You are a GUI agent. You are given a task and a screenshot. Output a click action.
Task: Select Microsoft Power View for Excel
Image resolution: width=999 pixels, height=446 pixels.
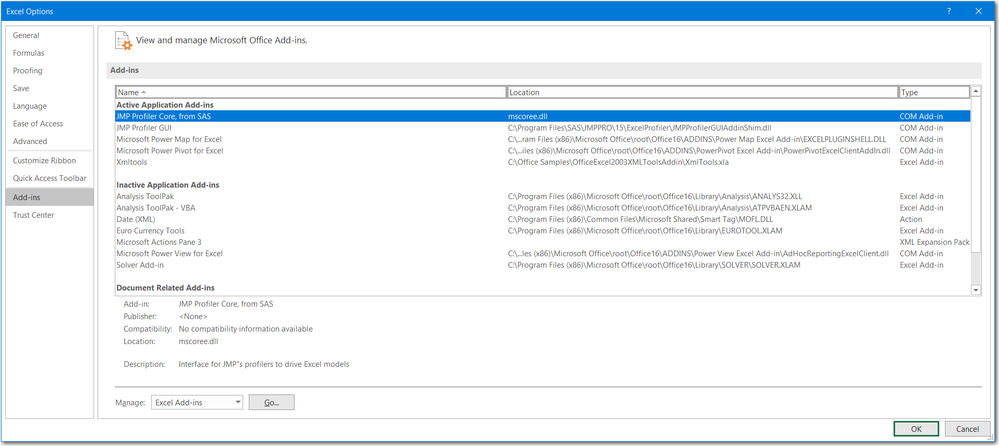tap(543, 254)
